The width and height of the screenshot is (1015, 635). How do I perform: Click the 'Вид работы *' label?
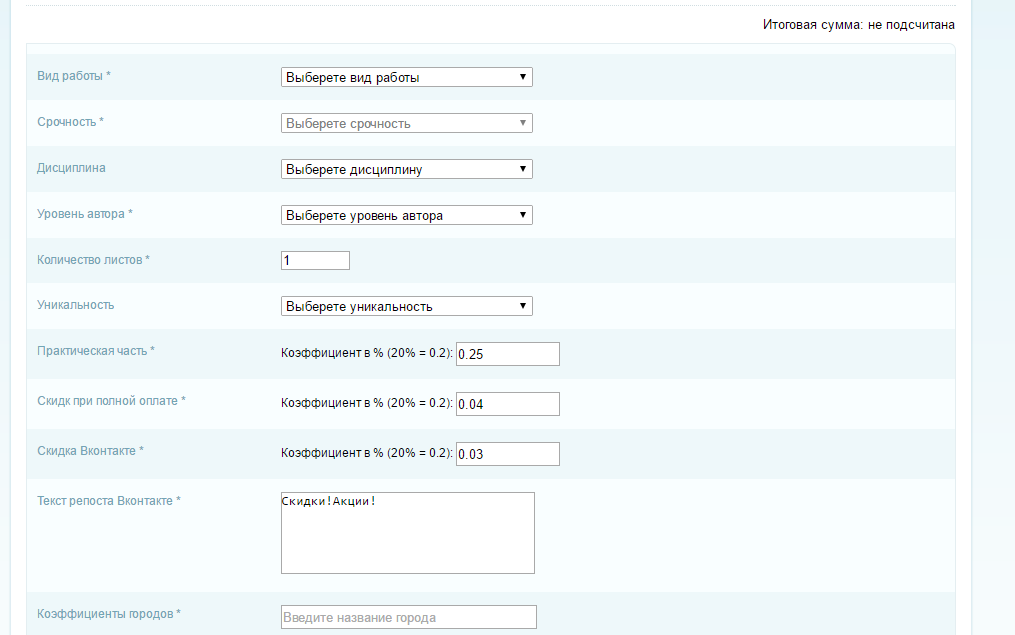[74, 76]
